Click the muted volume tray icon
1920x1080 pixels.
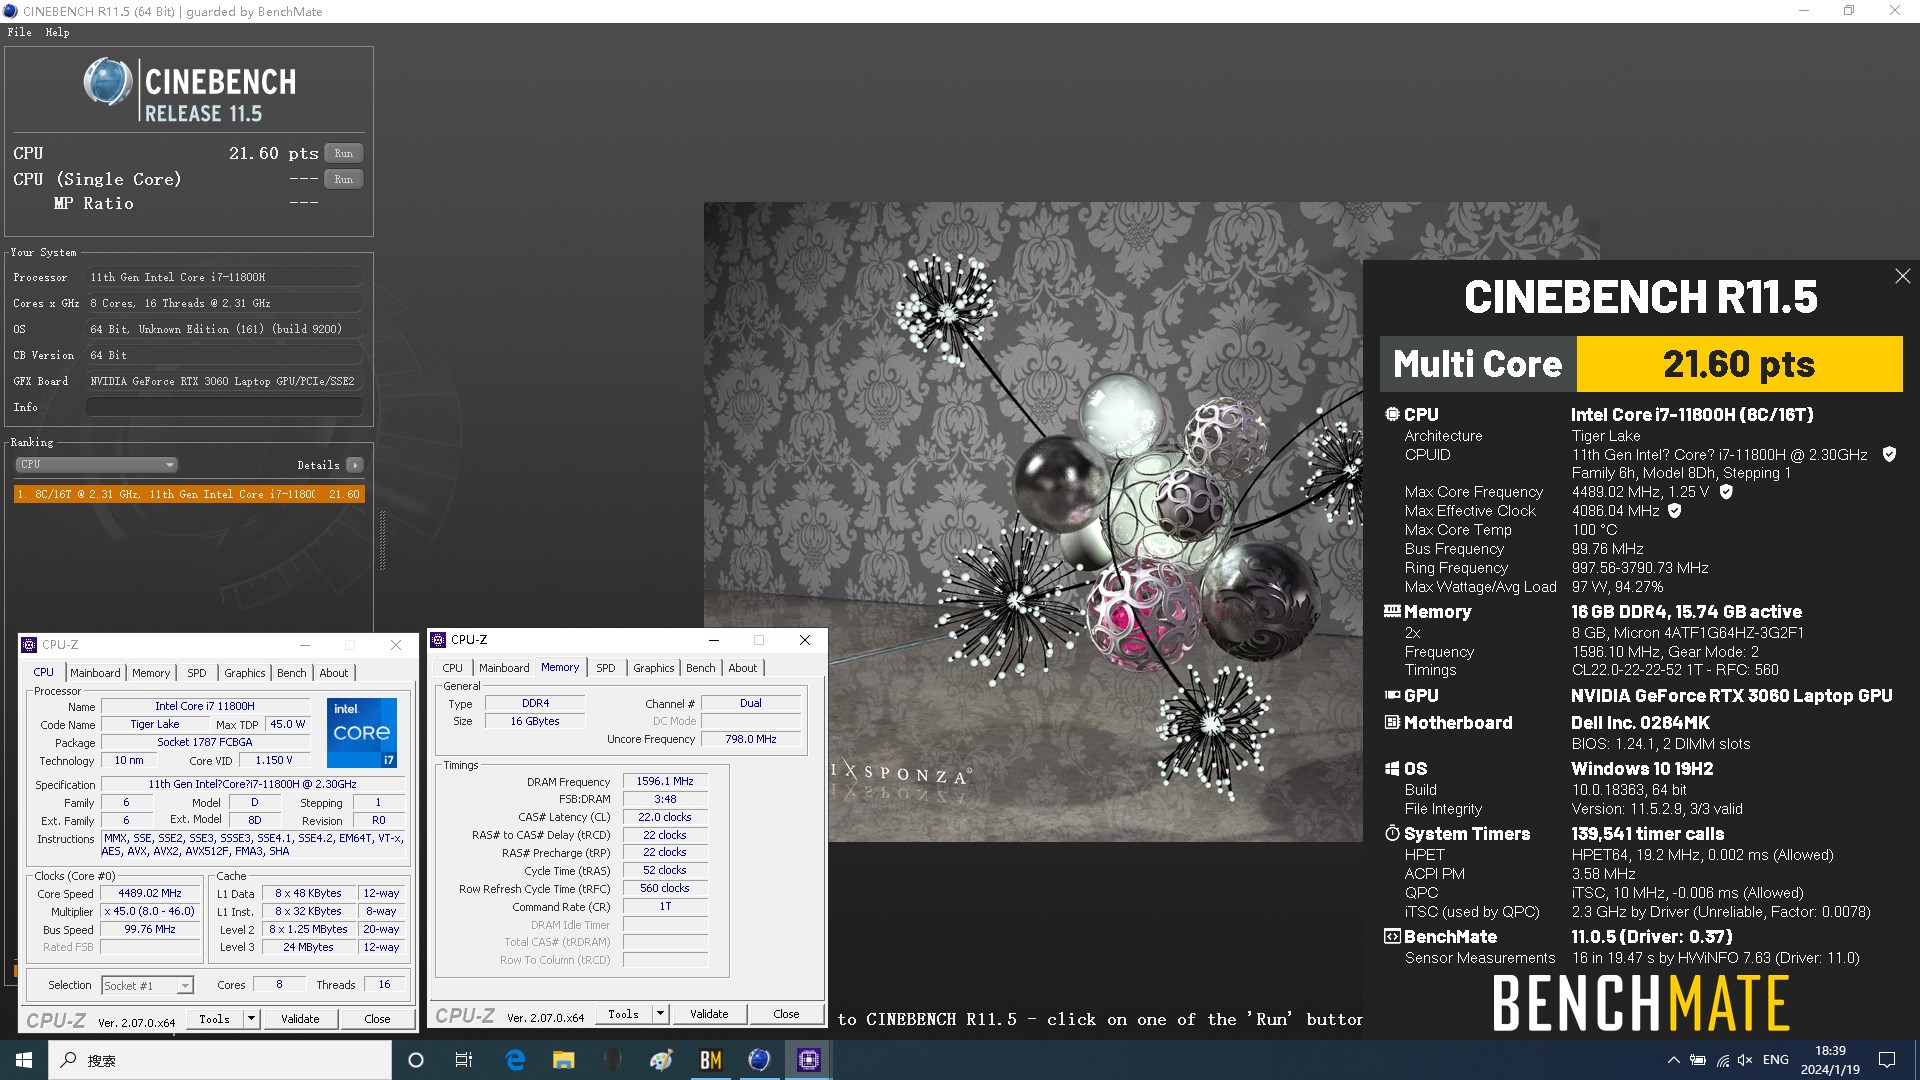pyautogui.click(x=1746, y=1060)
